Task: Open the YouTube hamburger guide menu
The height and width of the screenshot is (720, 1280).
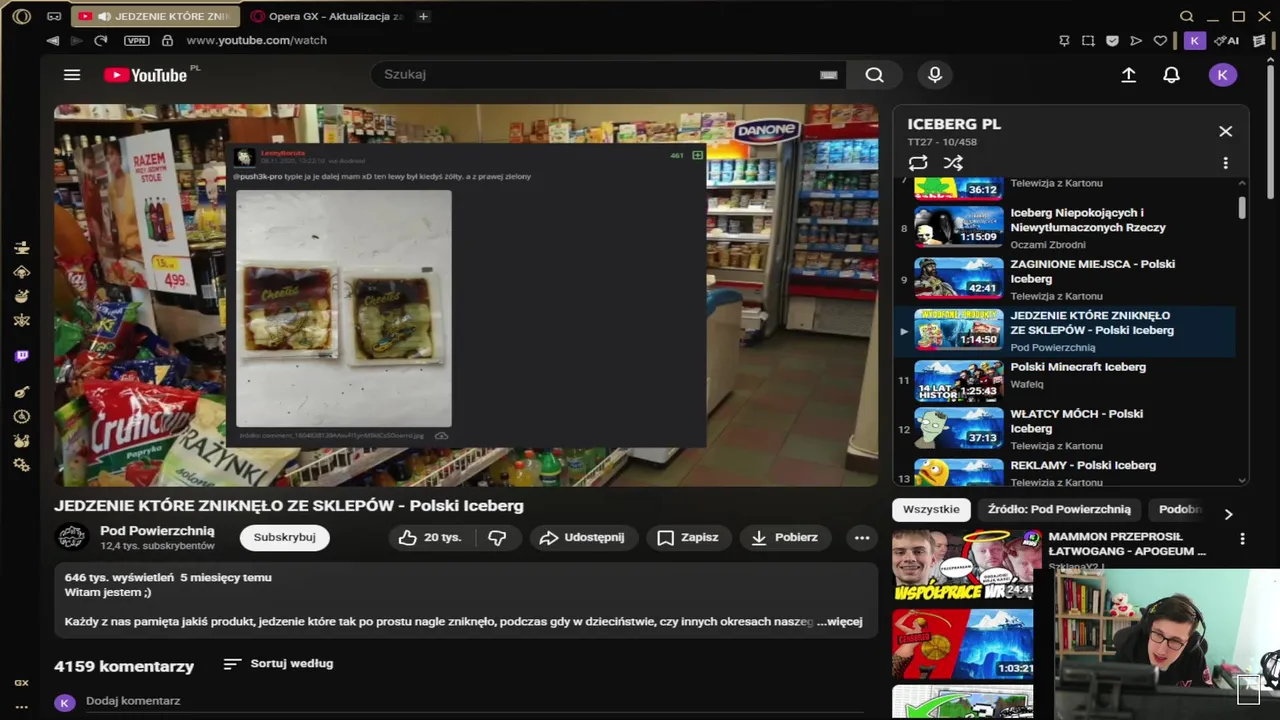Action: 72,75
